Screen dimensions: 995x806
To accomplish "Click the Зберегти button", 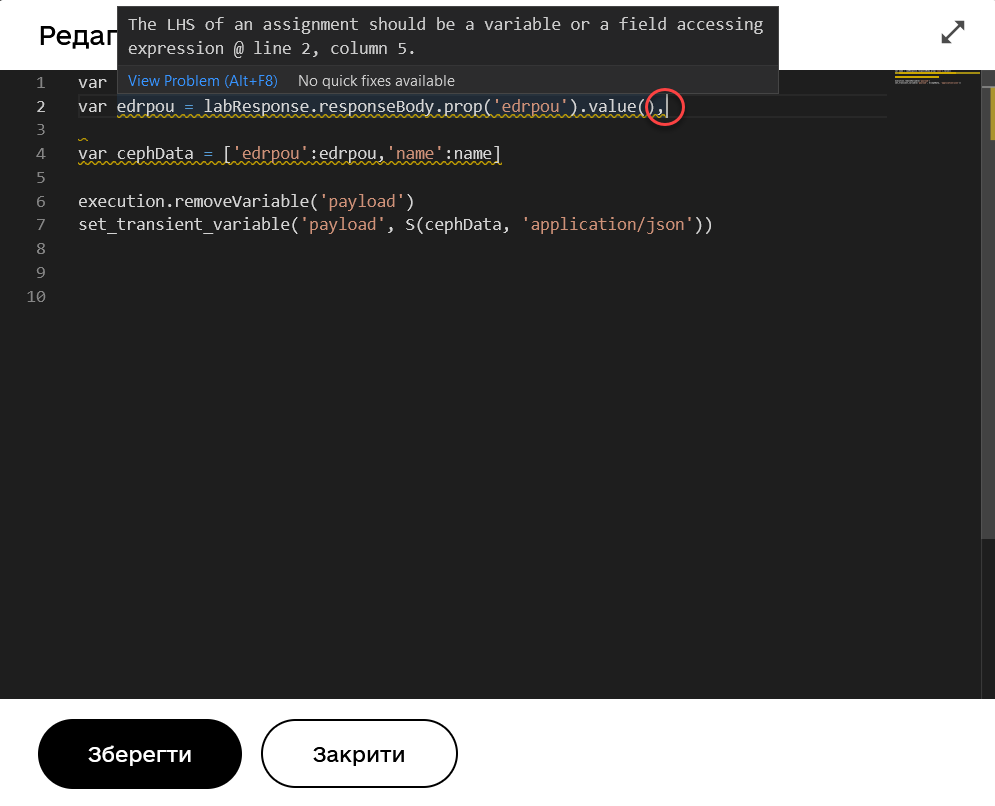I will click(x=140, y=754).
